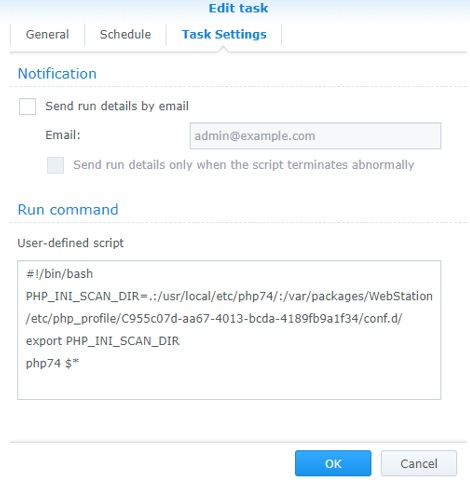Click the Notification section heading
Image resolution: width=470 pixels, height=482 pixels.
(57, 74)
